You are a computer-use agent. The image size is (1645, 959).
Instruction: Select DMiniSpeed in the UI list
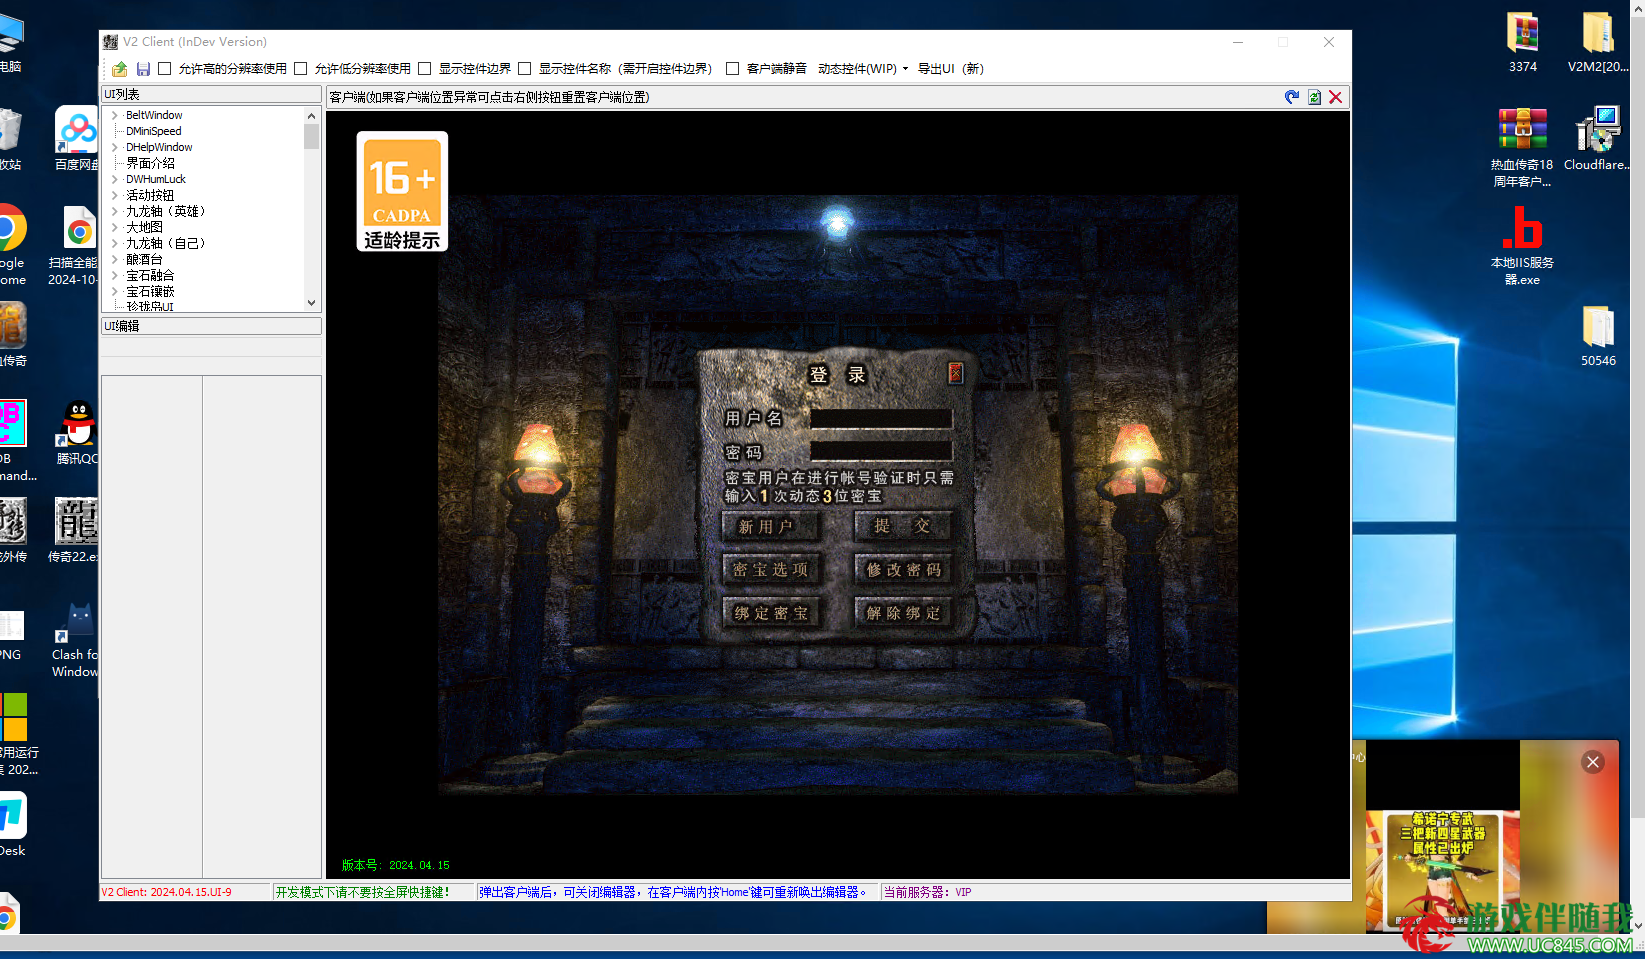[154, 131]
